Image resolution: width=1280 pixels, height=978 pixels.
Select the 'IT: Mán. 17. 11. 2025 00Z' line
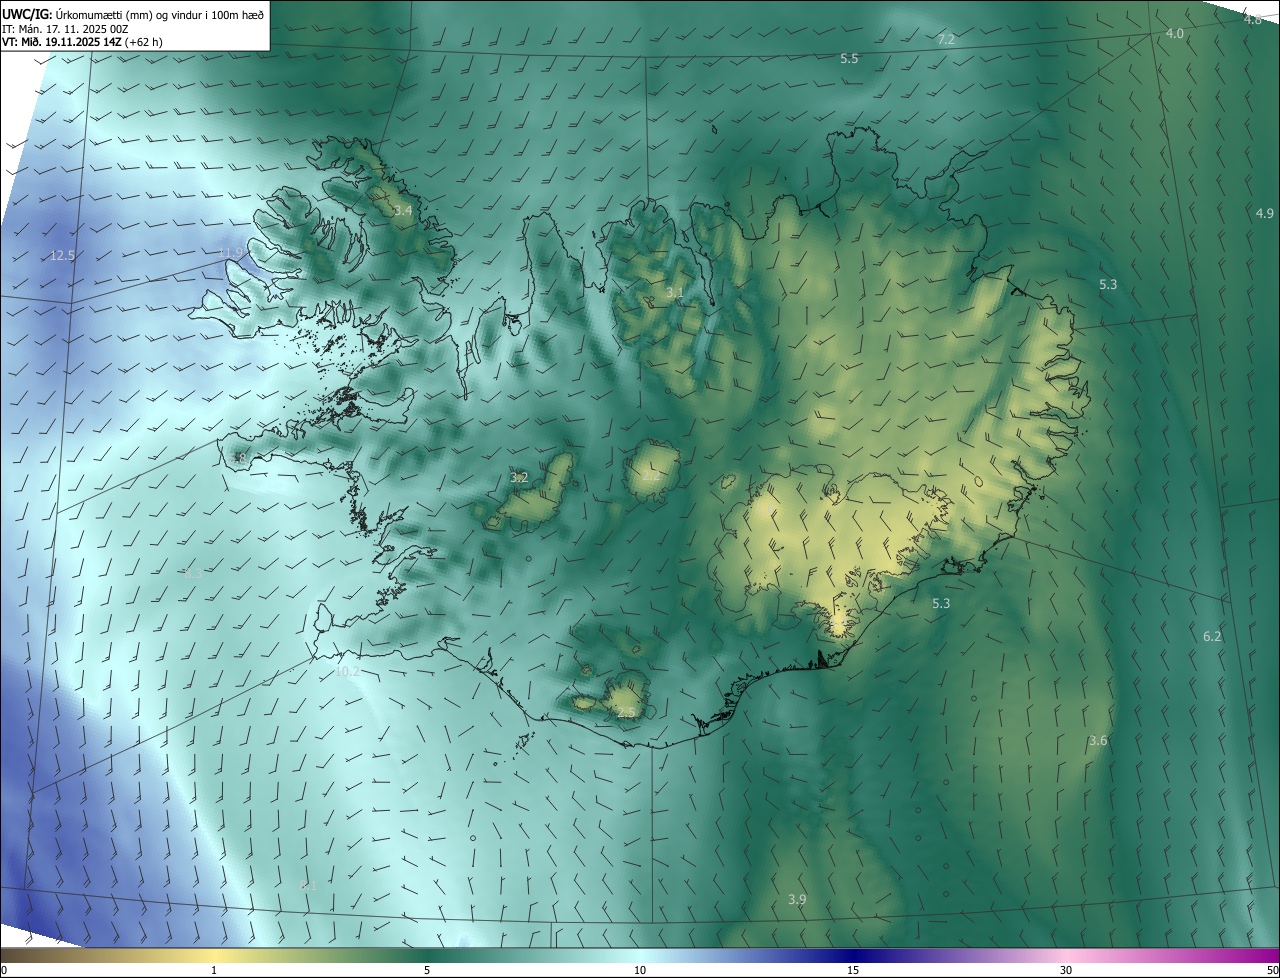tap(67, 28)
